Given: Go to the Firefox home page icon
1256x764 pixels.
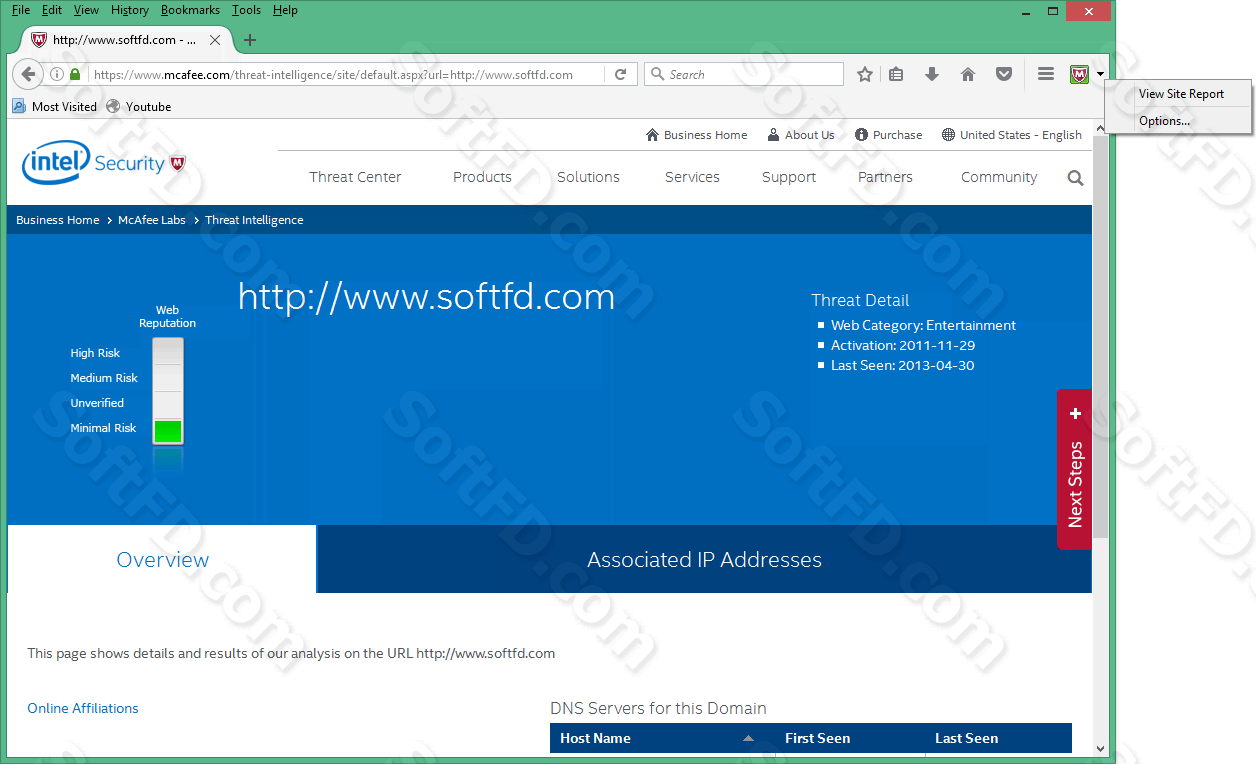Looking at the screenshot, I should [968, 74].
